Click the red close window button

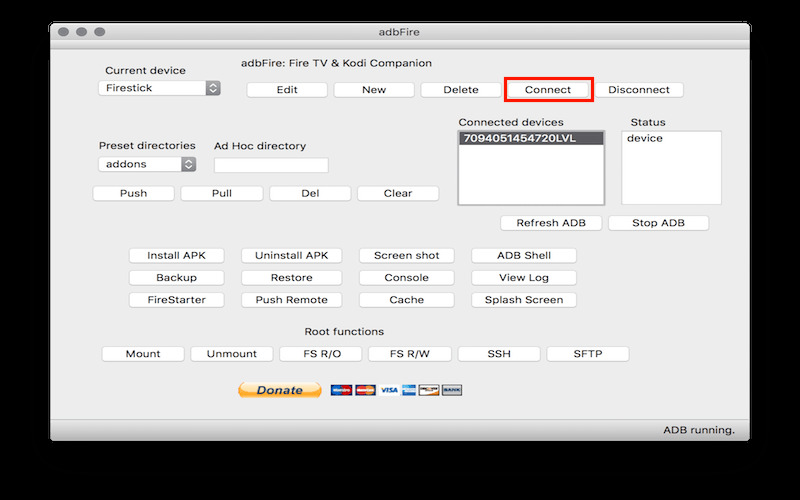(63, 32)
